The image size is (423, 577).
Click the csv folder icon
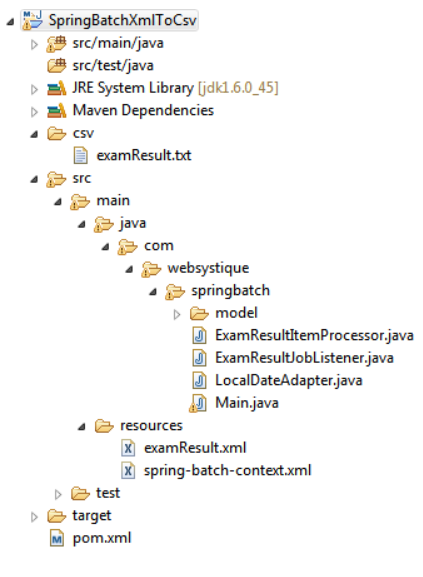56,134
